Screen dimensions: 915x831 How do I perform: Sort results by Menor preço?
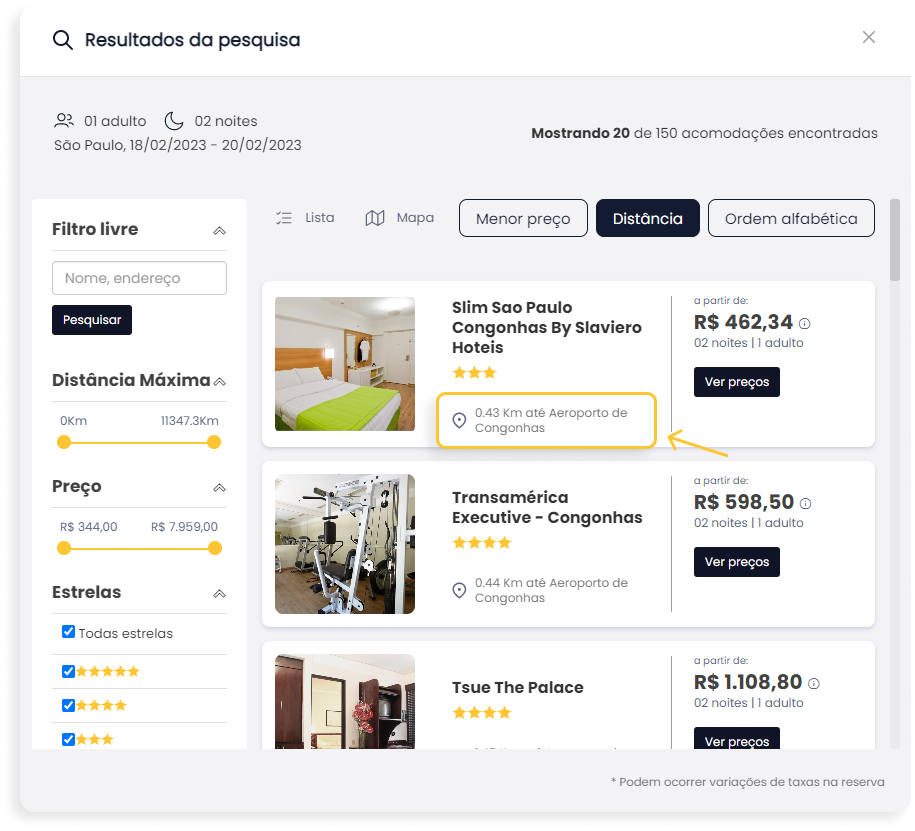pos(523,218)
